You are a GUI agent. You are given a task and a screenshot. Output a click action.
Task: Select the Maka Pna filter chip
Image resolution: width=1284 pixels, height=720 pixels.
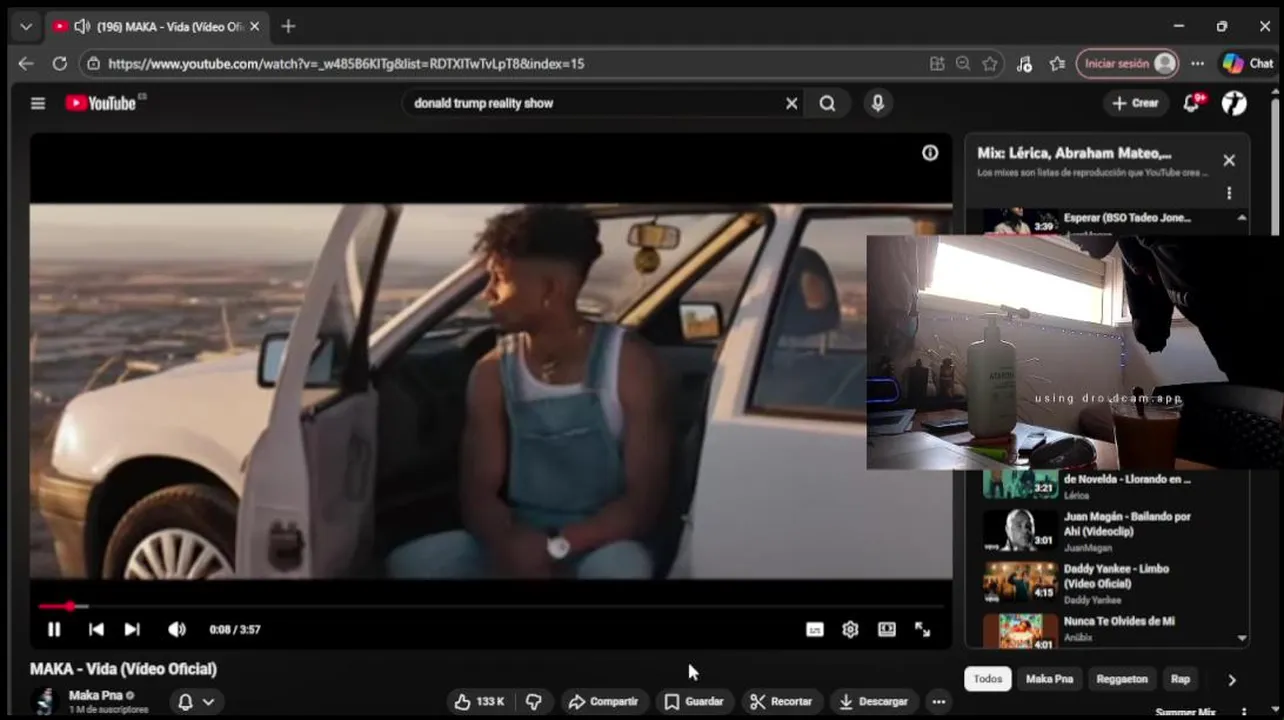pos(1049,679)
